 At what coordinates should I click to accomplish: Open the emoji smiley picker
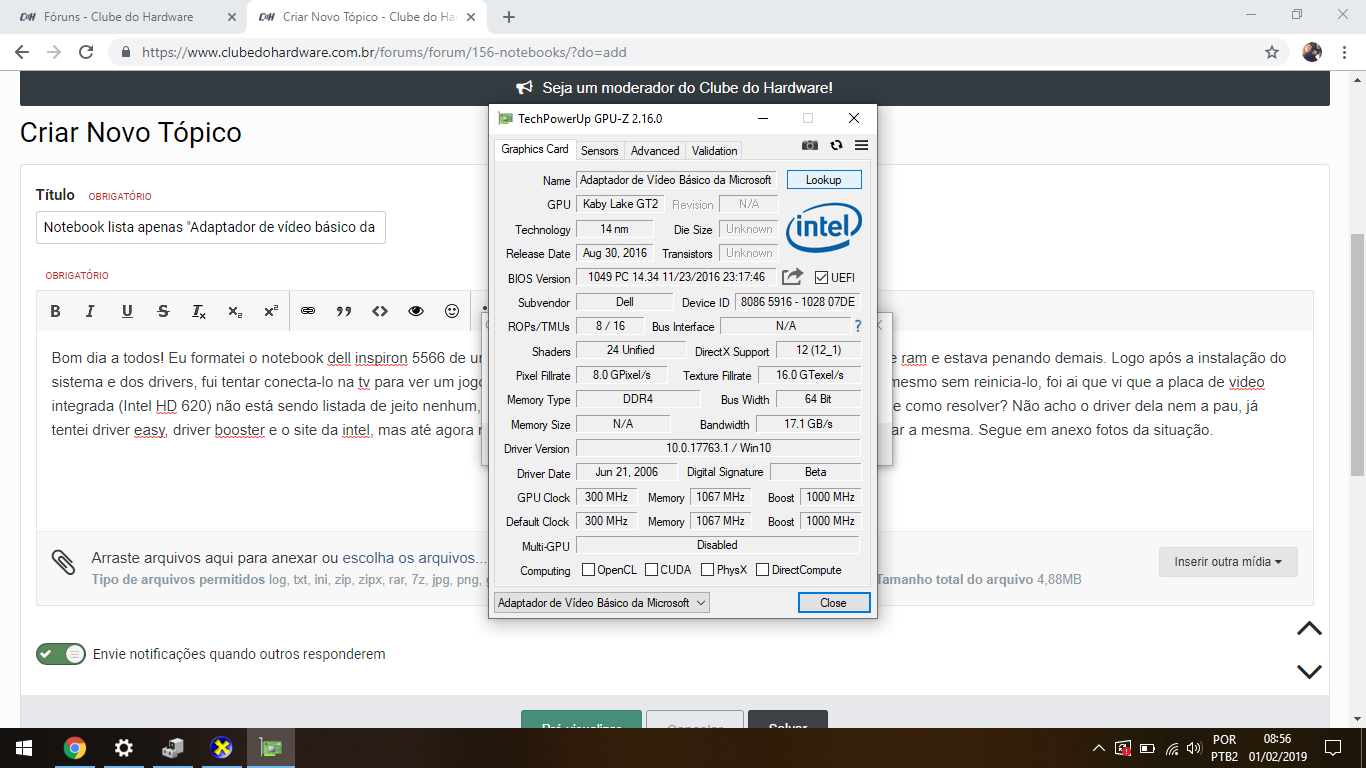click(x=452, y=311)
